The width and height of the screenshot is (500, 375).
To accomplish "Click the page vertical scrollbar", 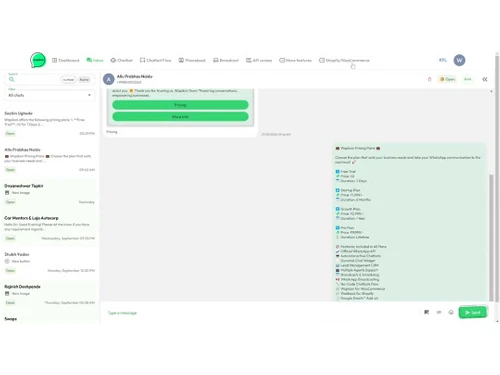I will 497,178.
